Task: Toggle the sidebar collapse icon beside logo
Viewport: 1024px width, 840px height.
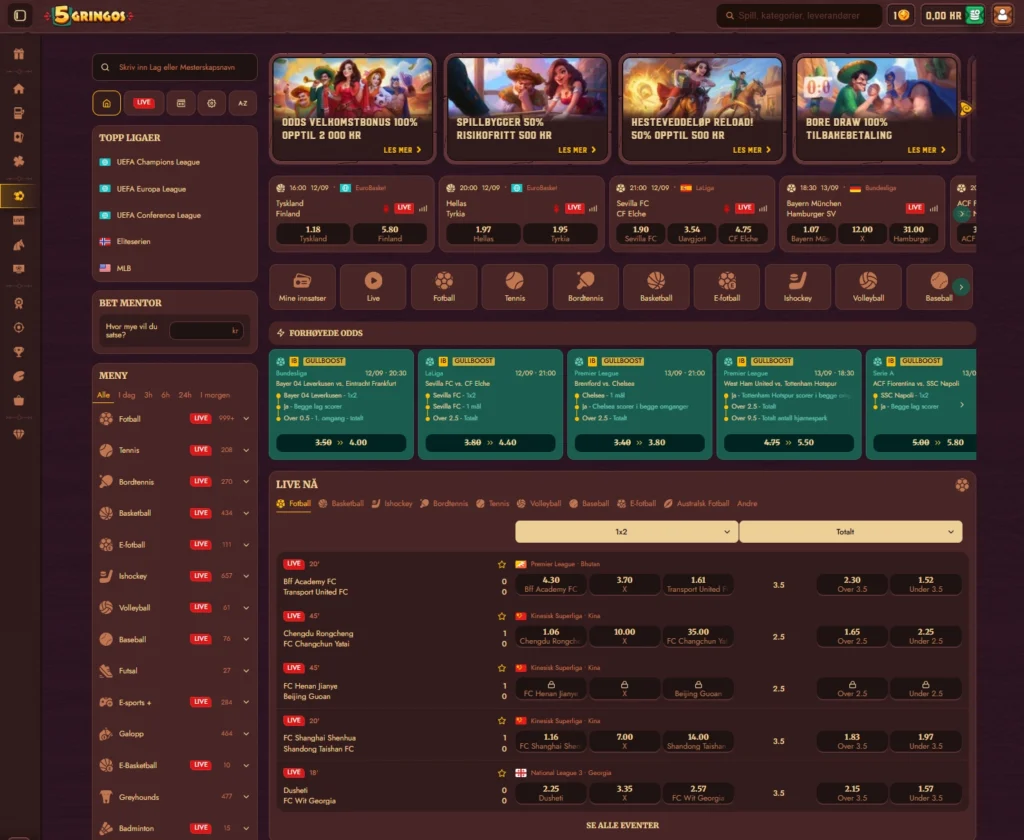Action: pos(20,15)
